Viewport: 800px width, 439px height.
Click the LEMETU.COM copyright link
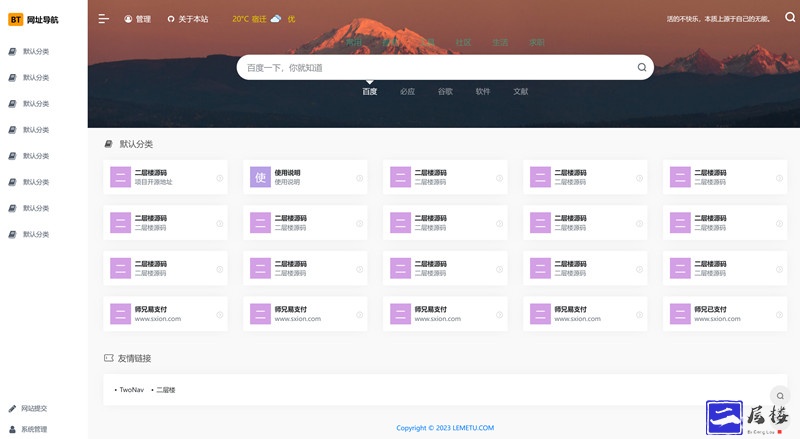(468, 428)
